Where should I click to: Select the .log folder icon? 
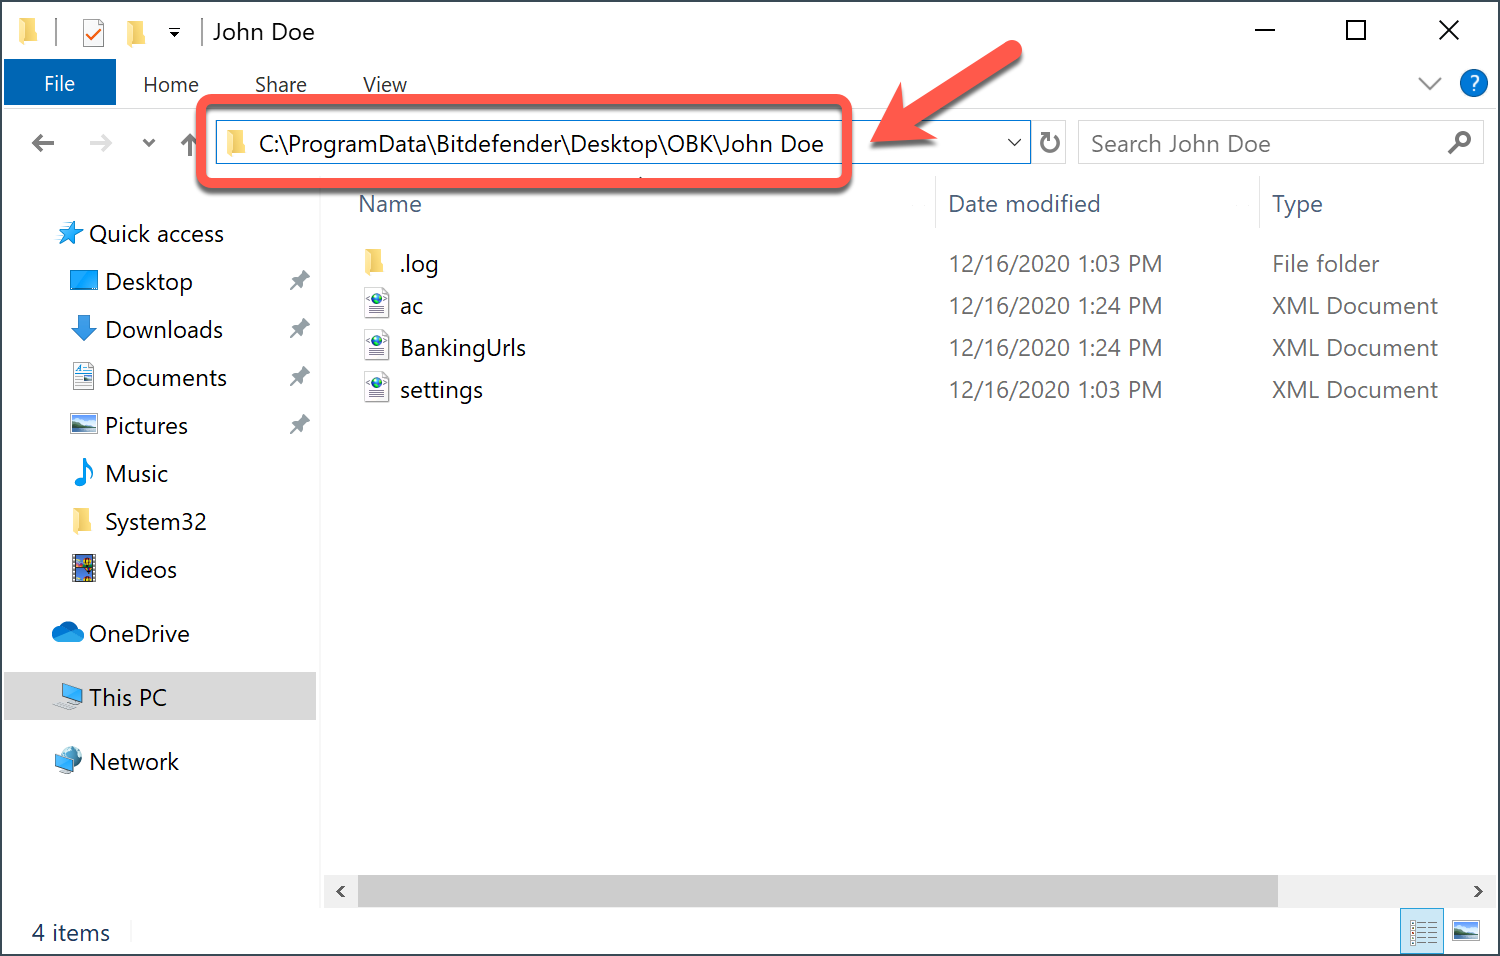375,263
